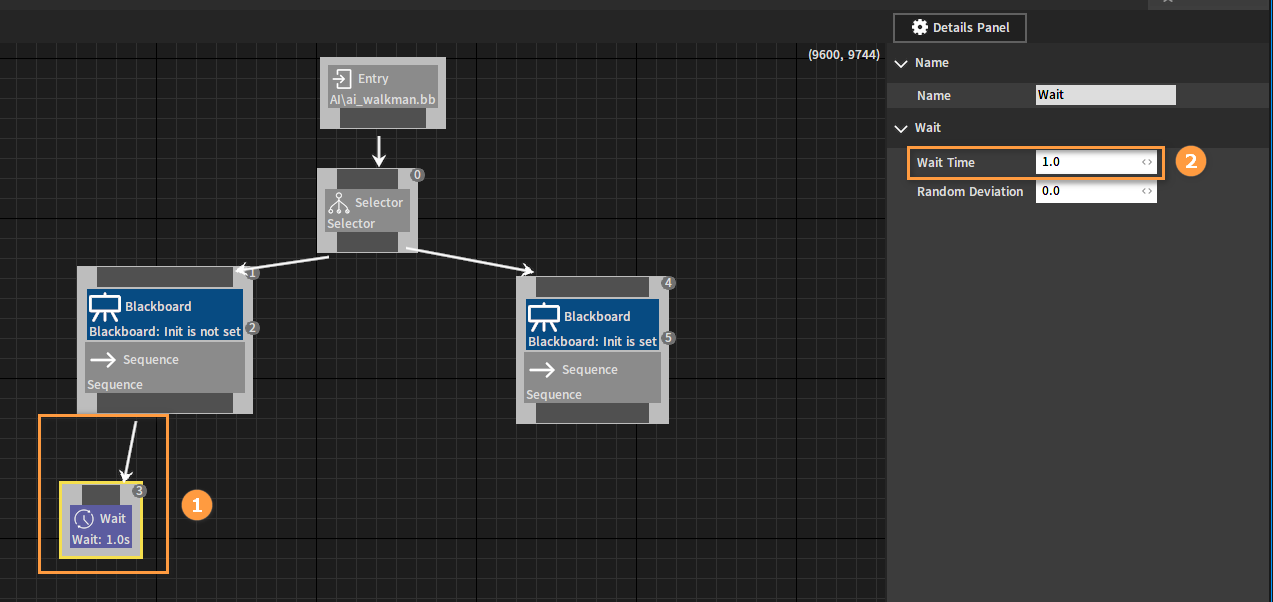The image size is (1273, 602).
Task: Click the Wait node clock icon
Action: pos(85,519)
